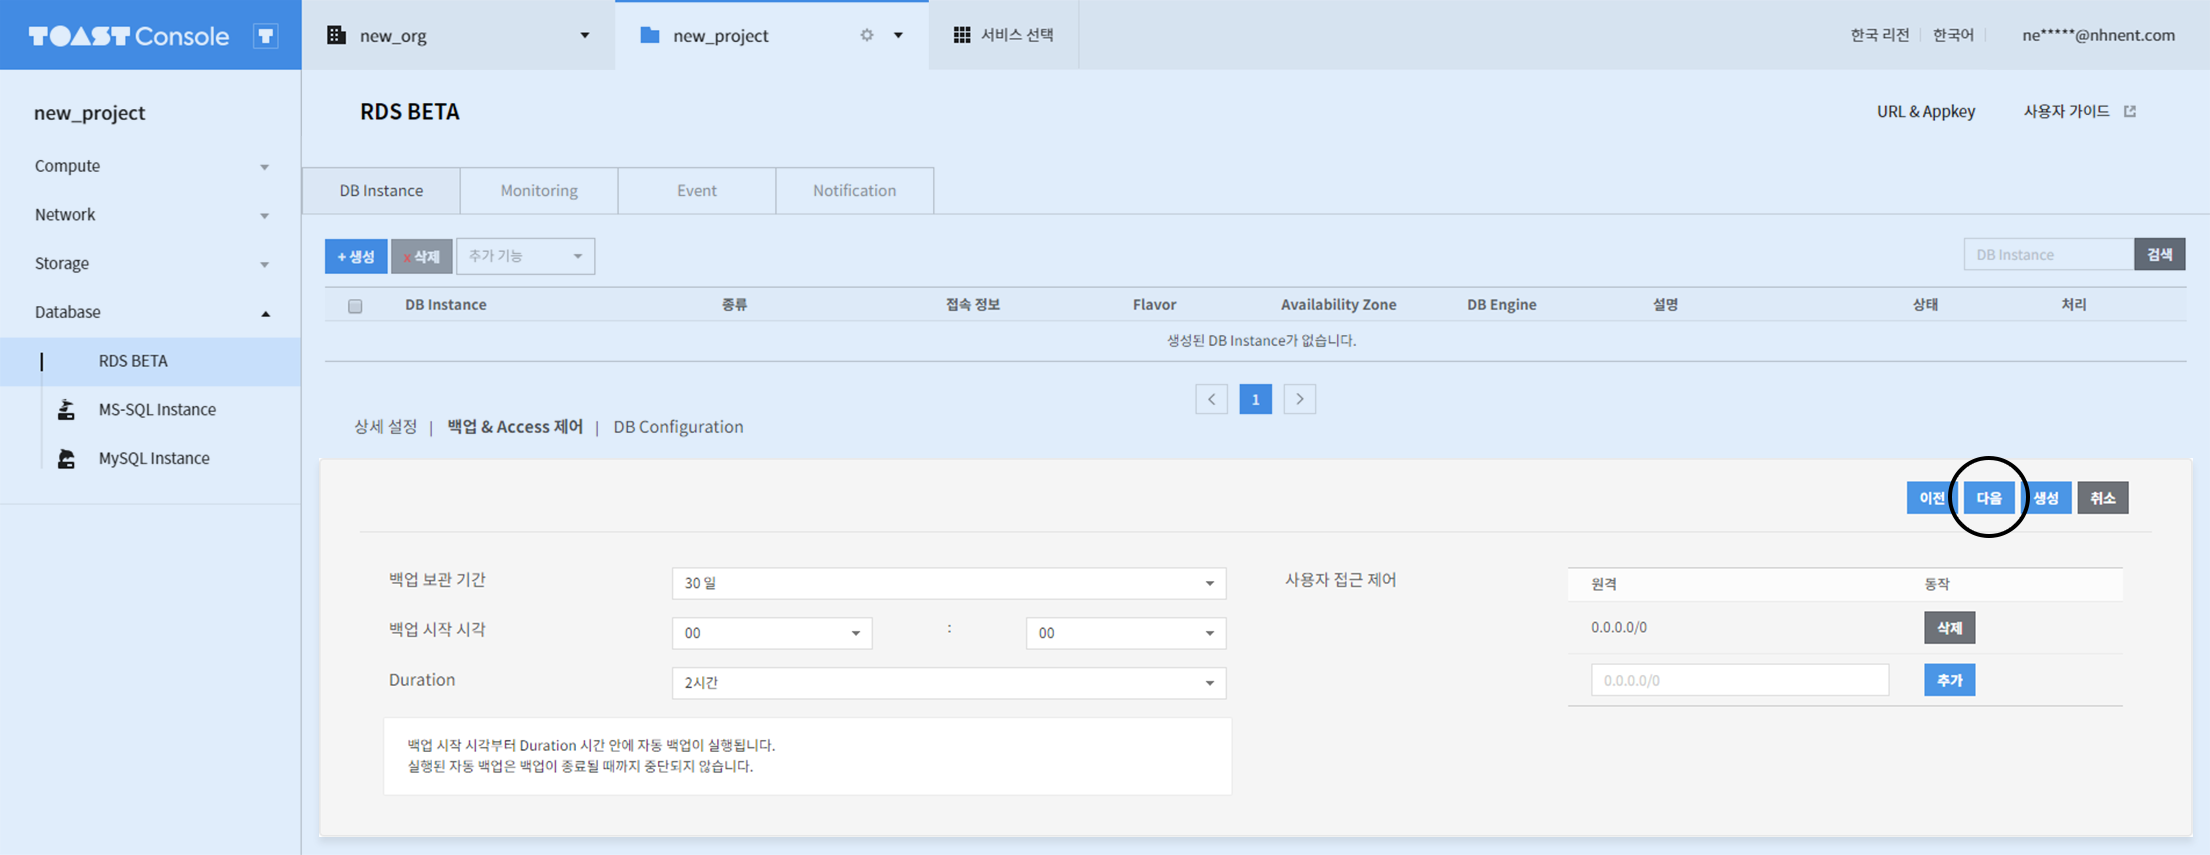Select 한국 리전 region
The height and width of the screenshot is (855, 2210).
pyautogui.click(x=1879, y=35)
